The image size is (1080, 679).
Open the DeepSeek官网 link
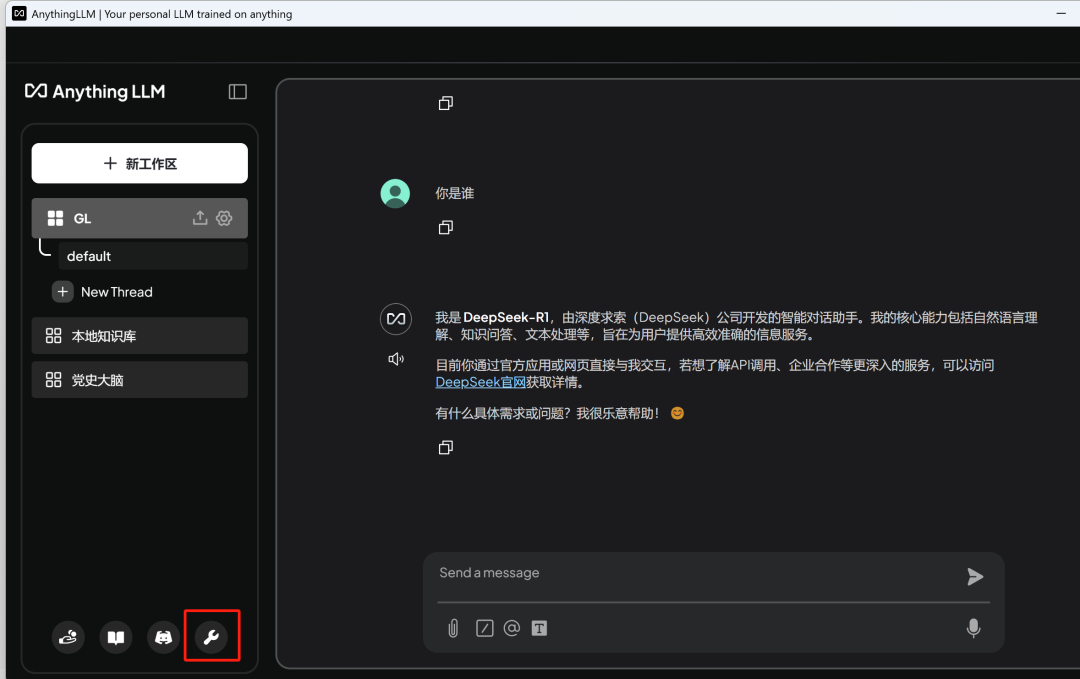pos(480,382)
